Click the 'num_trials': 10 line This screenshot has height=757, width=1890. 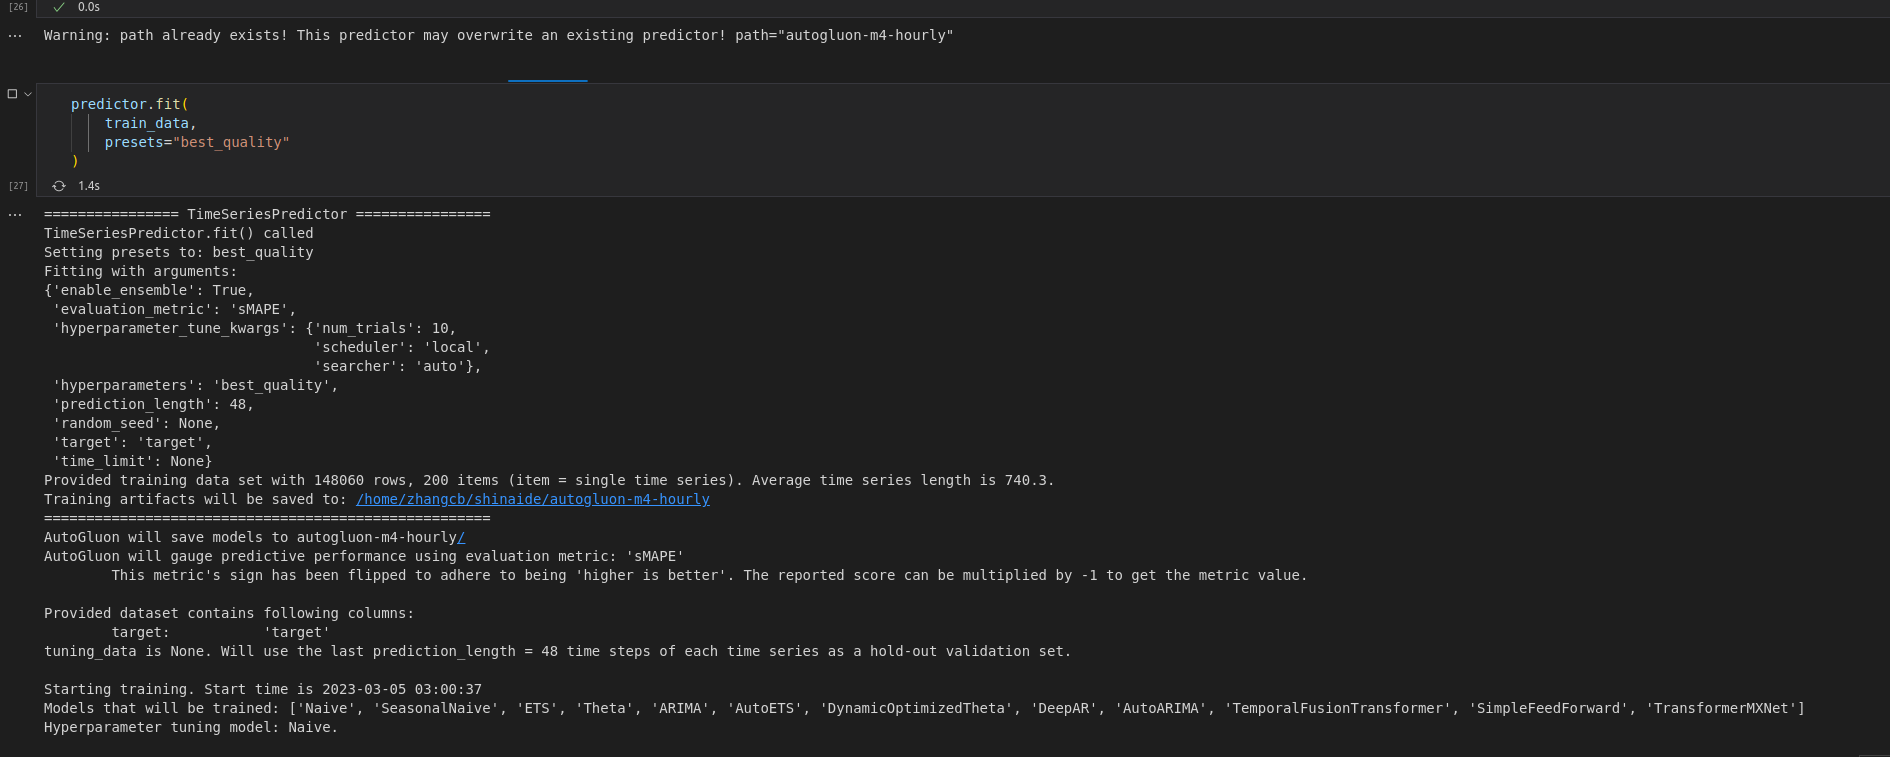pyautogui.click(x=255, y=328)
